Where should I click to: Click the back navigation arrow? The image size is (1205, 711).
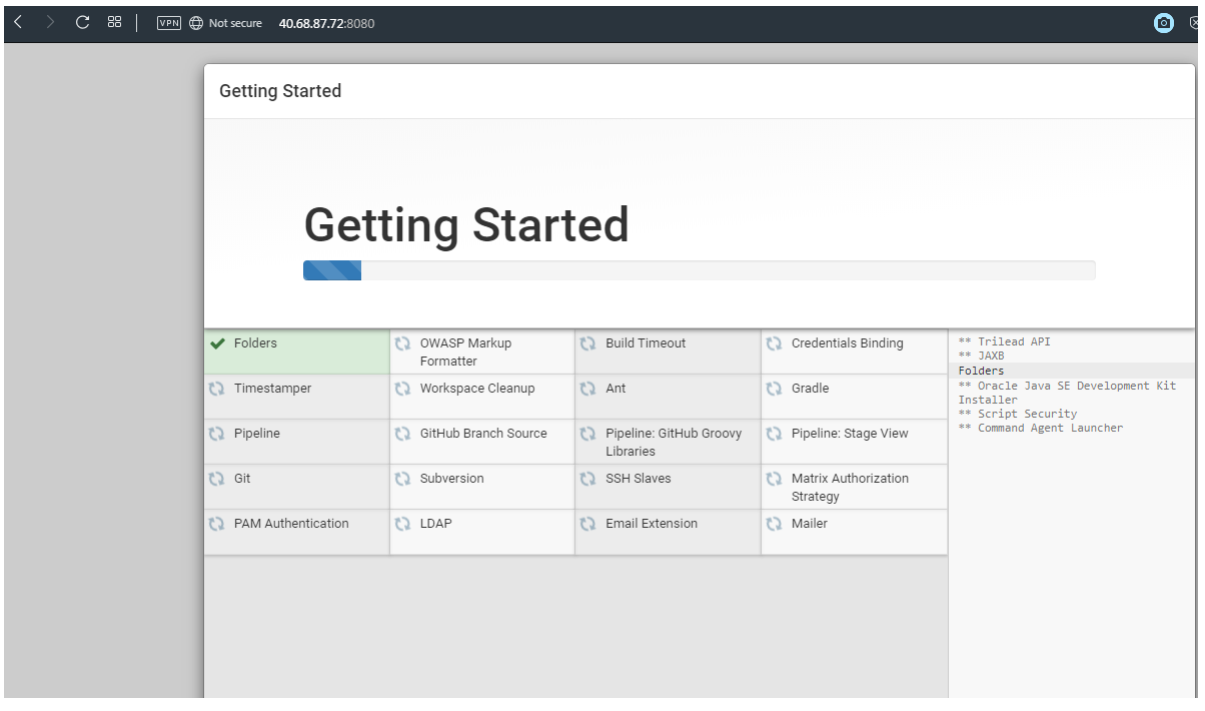17,21
